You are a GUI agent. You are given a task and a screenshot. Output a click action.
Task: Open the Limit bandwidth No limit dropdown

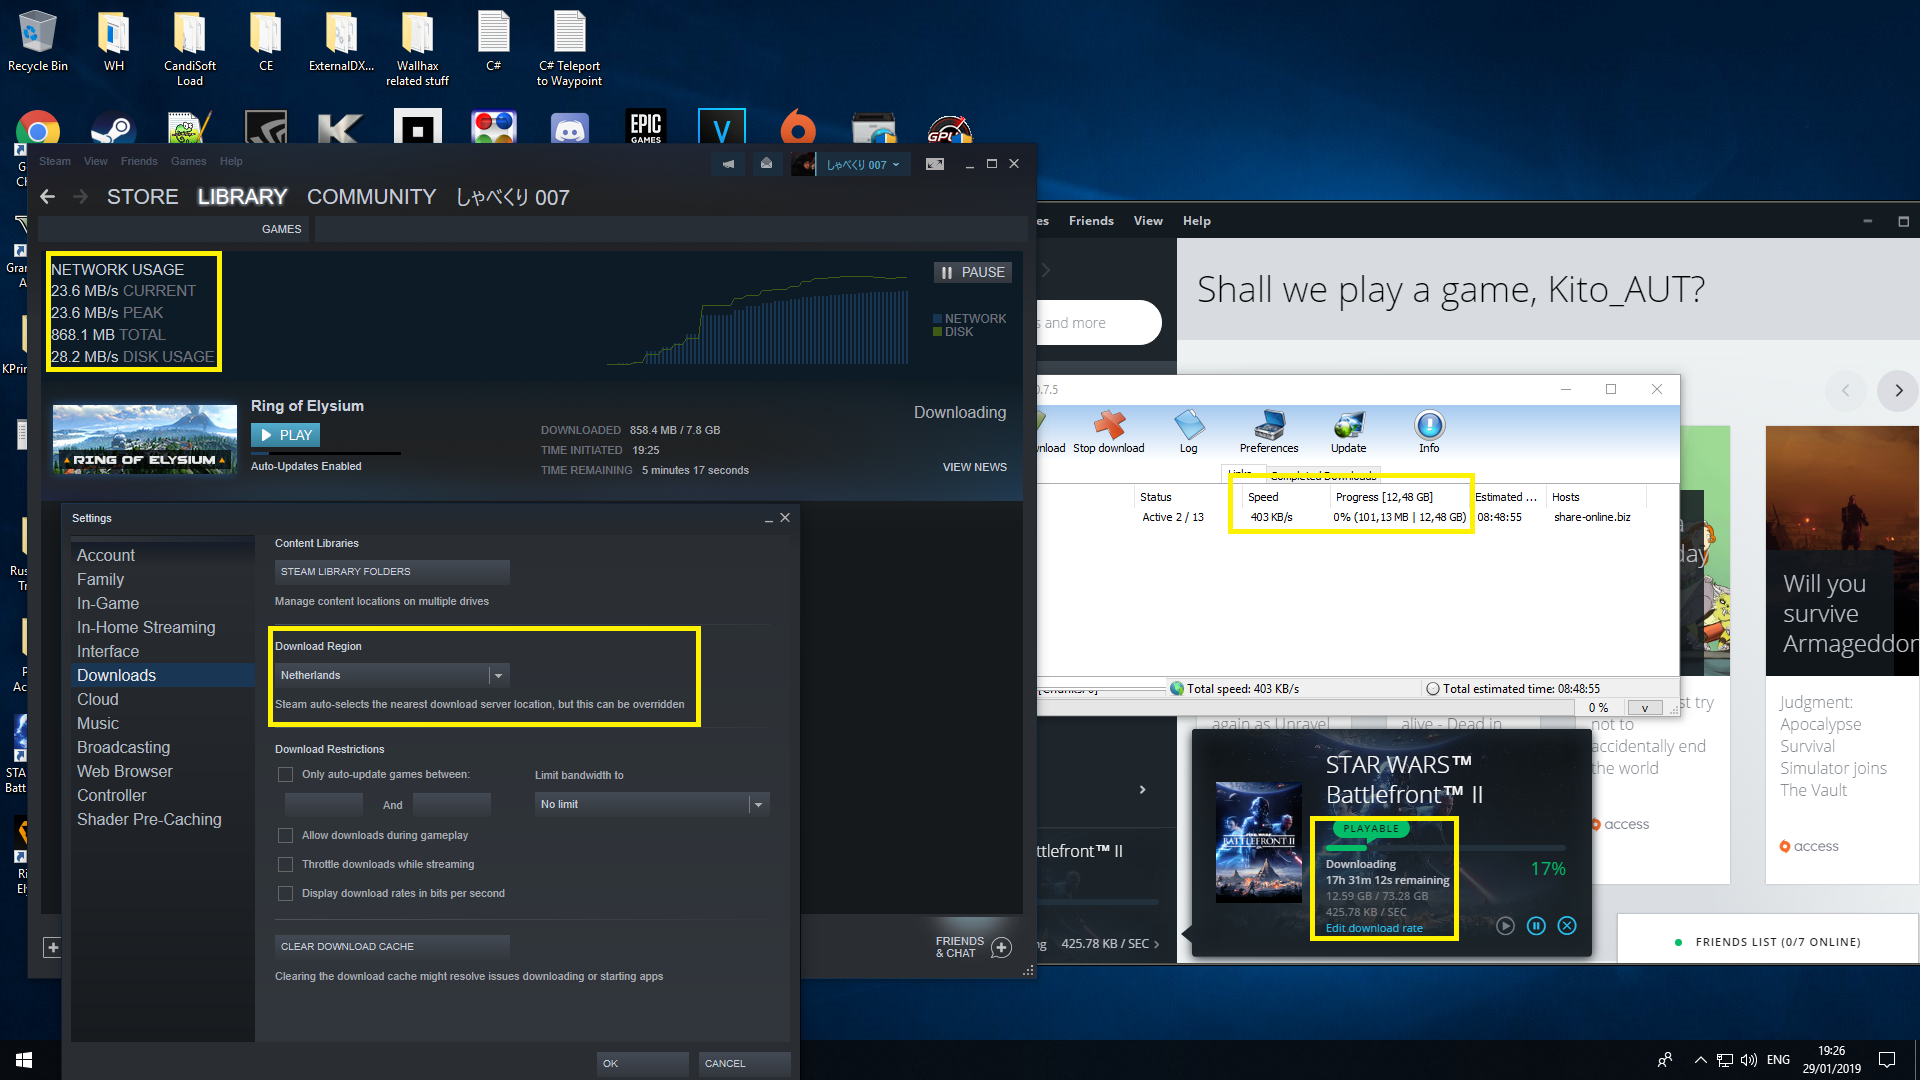652,805
